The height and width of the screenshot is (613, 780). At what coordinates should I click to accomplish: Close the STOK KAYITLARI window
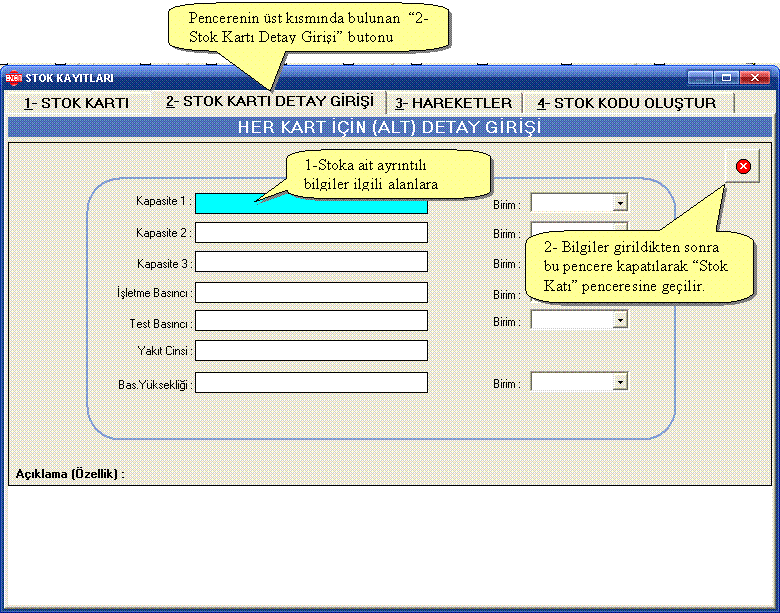click(x=755, y=78)
